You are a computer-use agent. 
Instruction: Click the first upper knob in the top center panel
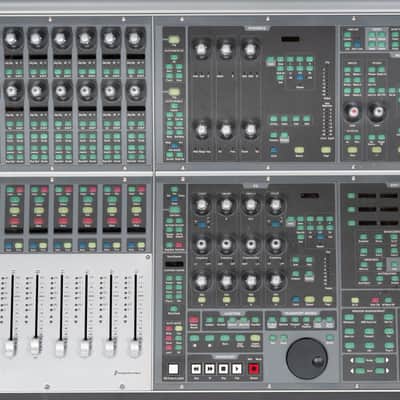pyautogui.click(x=201, y=49)
